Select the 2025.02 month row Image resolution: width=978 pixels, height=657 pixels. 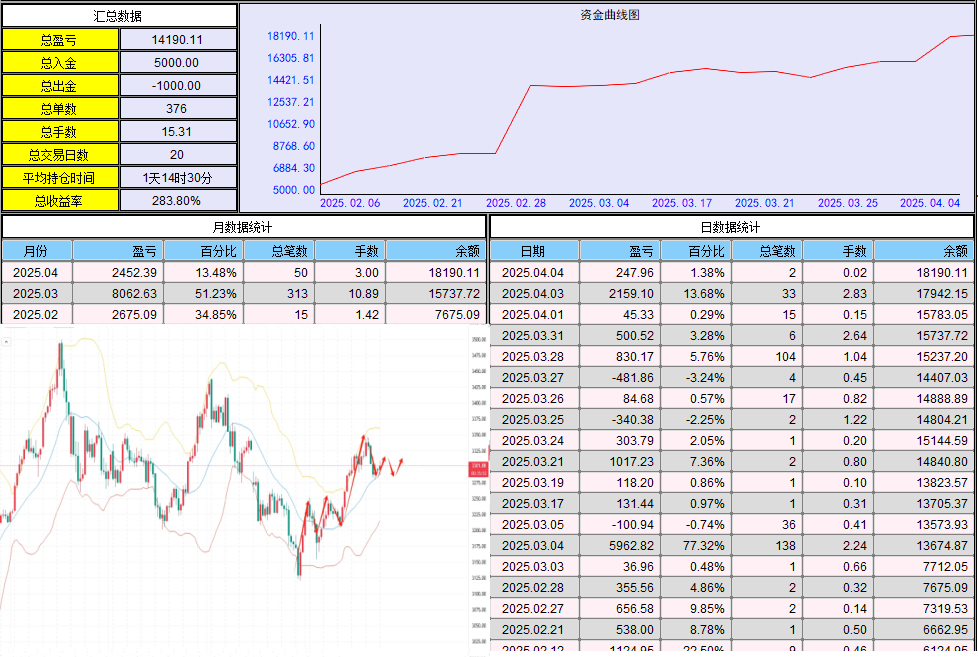click(243, 314)
